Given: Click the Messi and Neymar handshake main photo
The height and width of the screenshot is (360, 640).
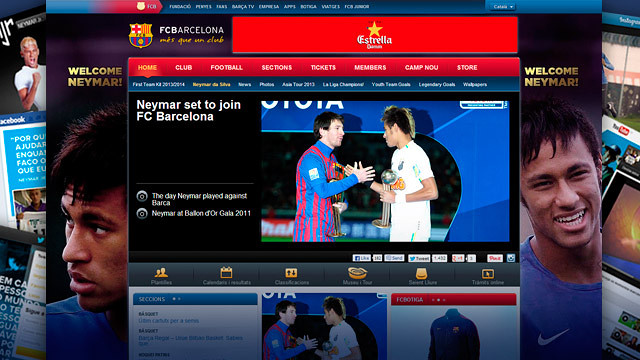Looking at the screenshot, I should coord(385,171).
